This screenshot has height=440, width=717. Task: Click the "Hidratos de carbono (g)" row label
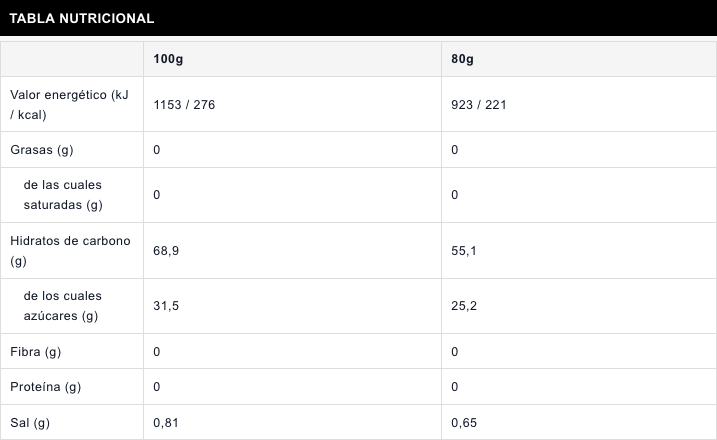pos(70,250)
